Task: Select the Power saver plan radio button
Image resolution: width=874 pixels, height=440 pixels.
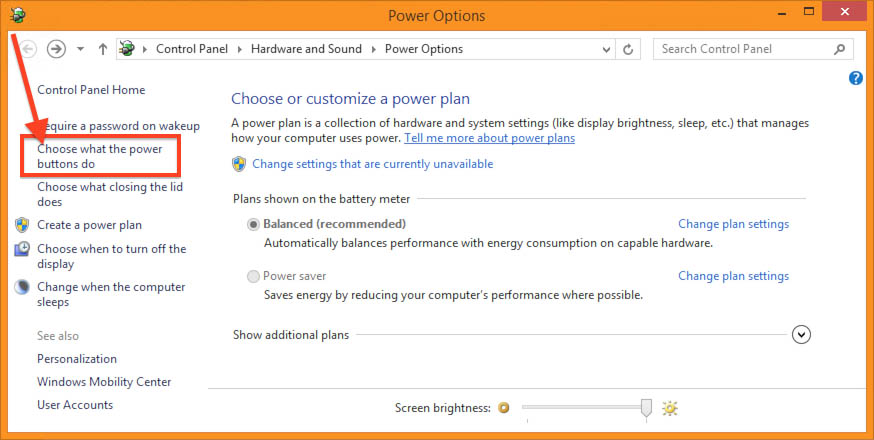Action: (254, 276)
